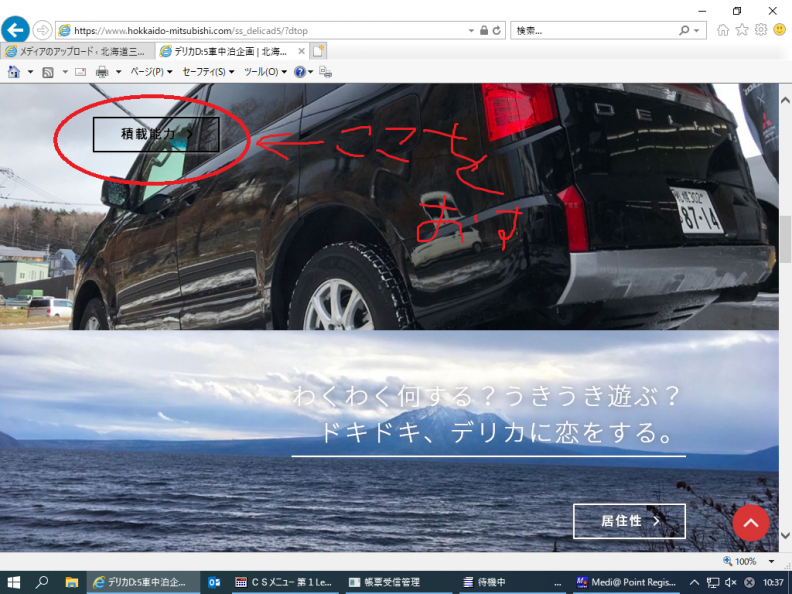Open the search provider dropdown arrow
The height and width of the screenshot is (594, 792).
[697, 30]
